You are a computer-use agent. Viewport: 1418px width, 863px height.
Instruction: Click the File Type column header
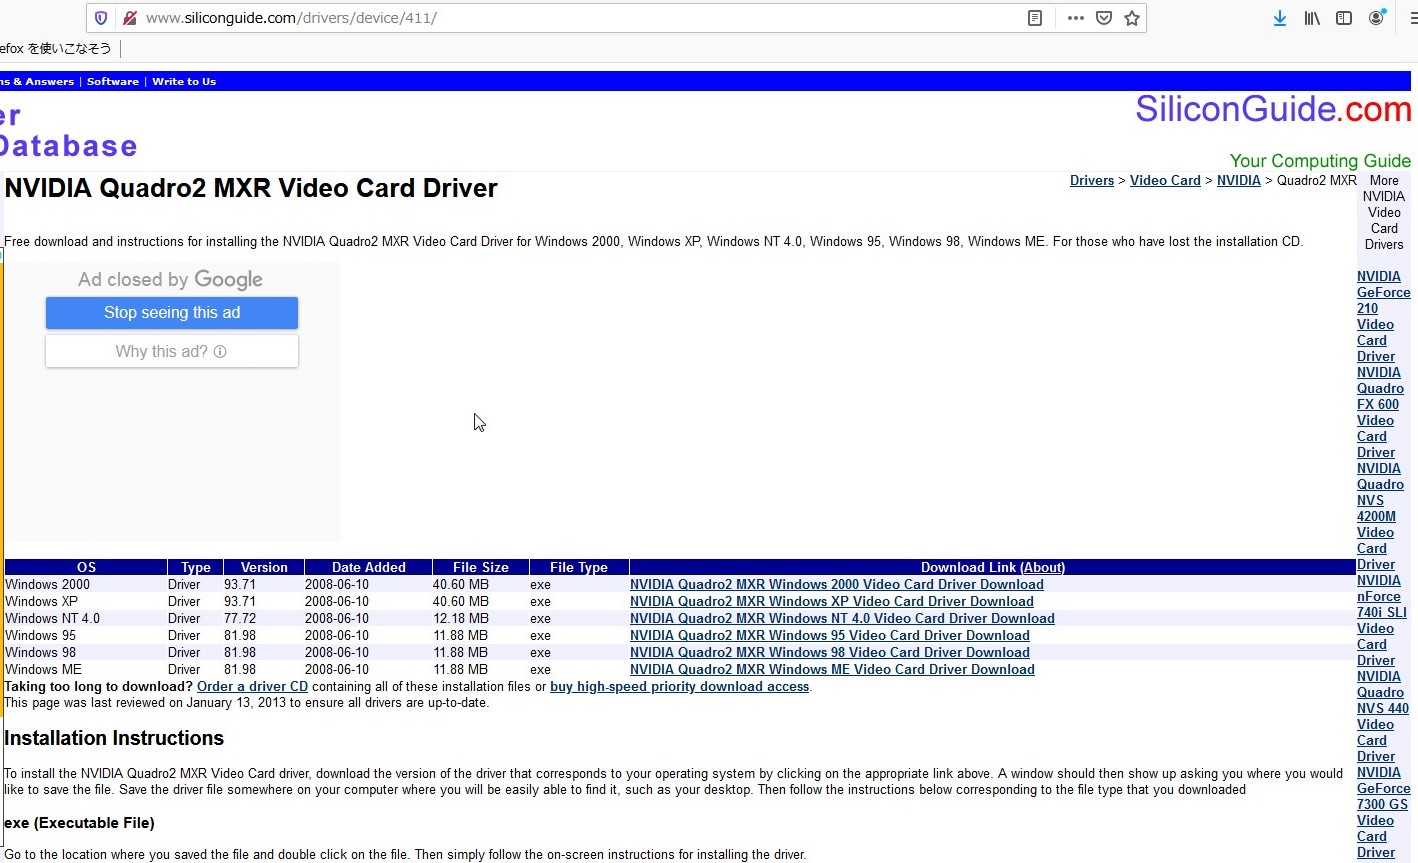(579, 567)
